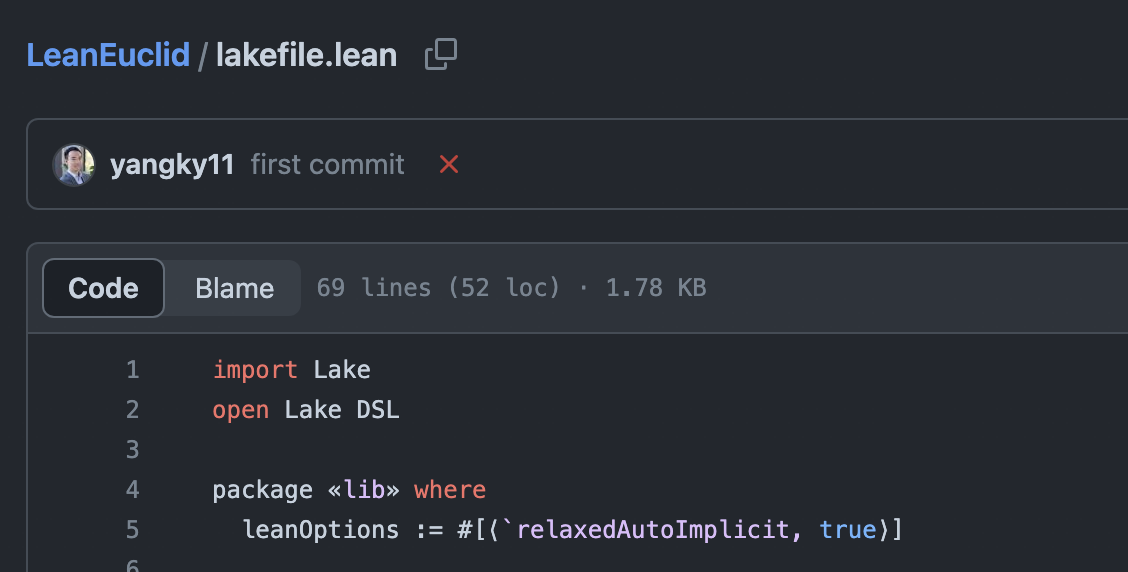Click the 'where' keyword on line 4
The image size is (1128, 572).
tap(450, 490)
